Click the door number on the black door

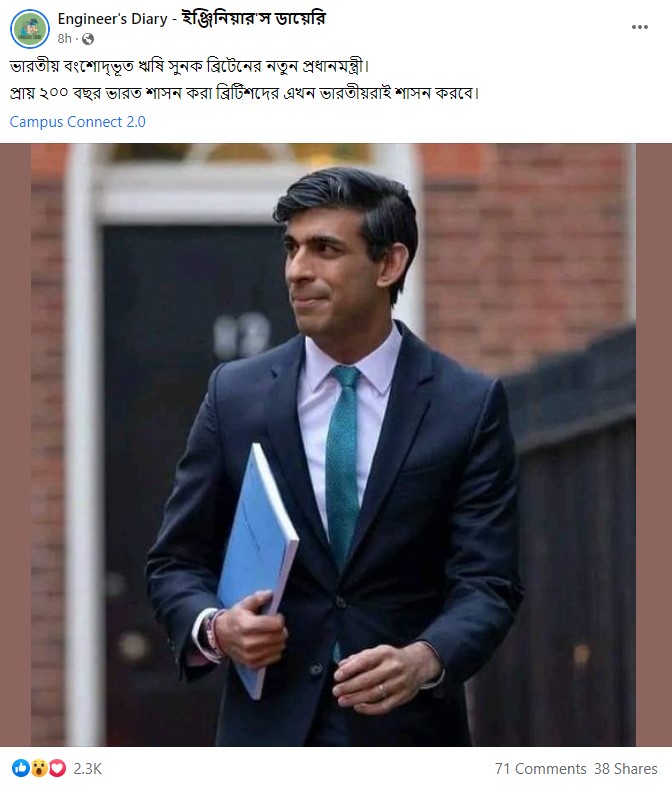coord(241,335)
